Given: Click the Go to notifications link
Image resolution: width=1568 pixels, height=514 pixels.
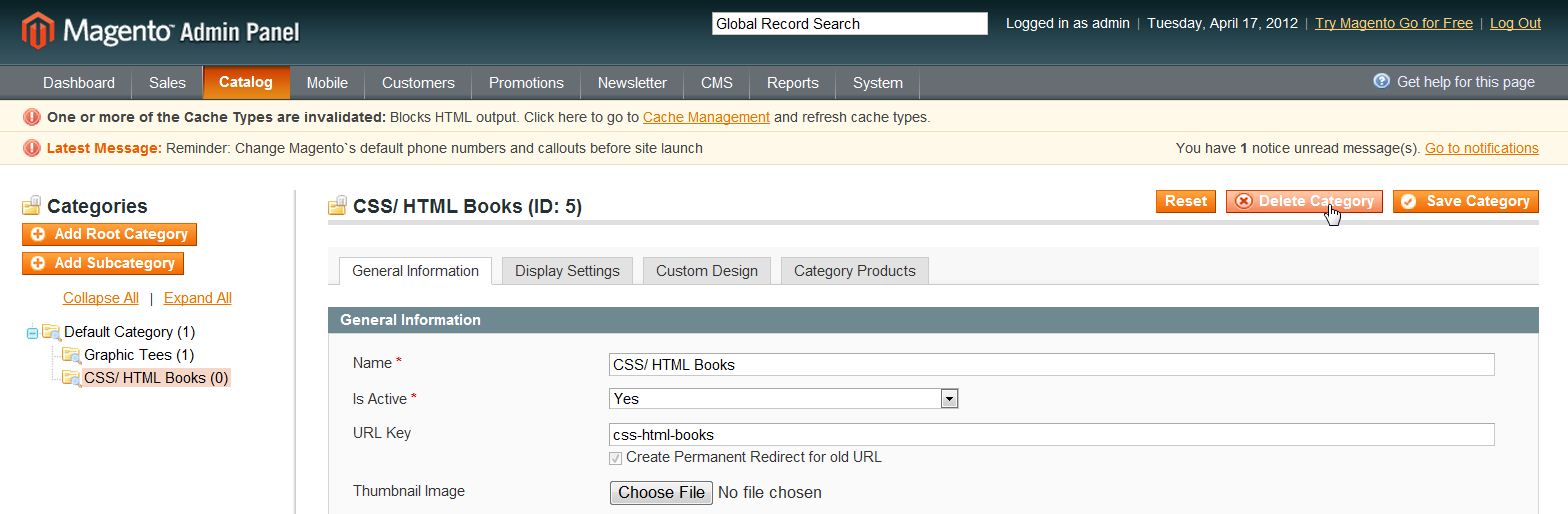Looking at the screenshot, I should coord(1482,148).
